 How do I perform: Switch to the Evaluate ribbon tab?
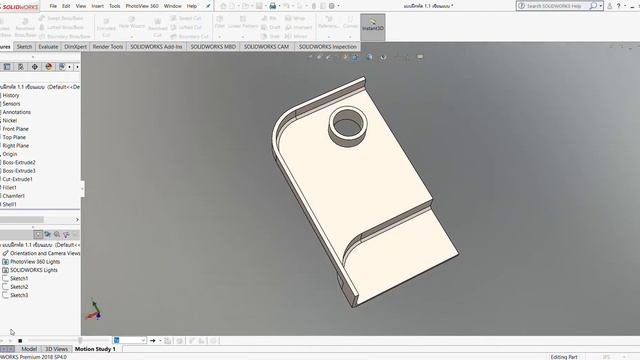tap(48, 47)
